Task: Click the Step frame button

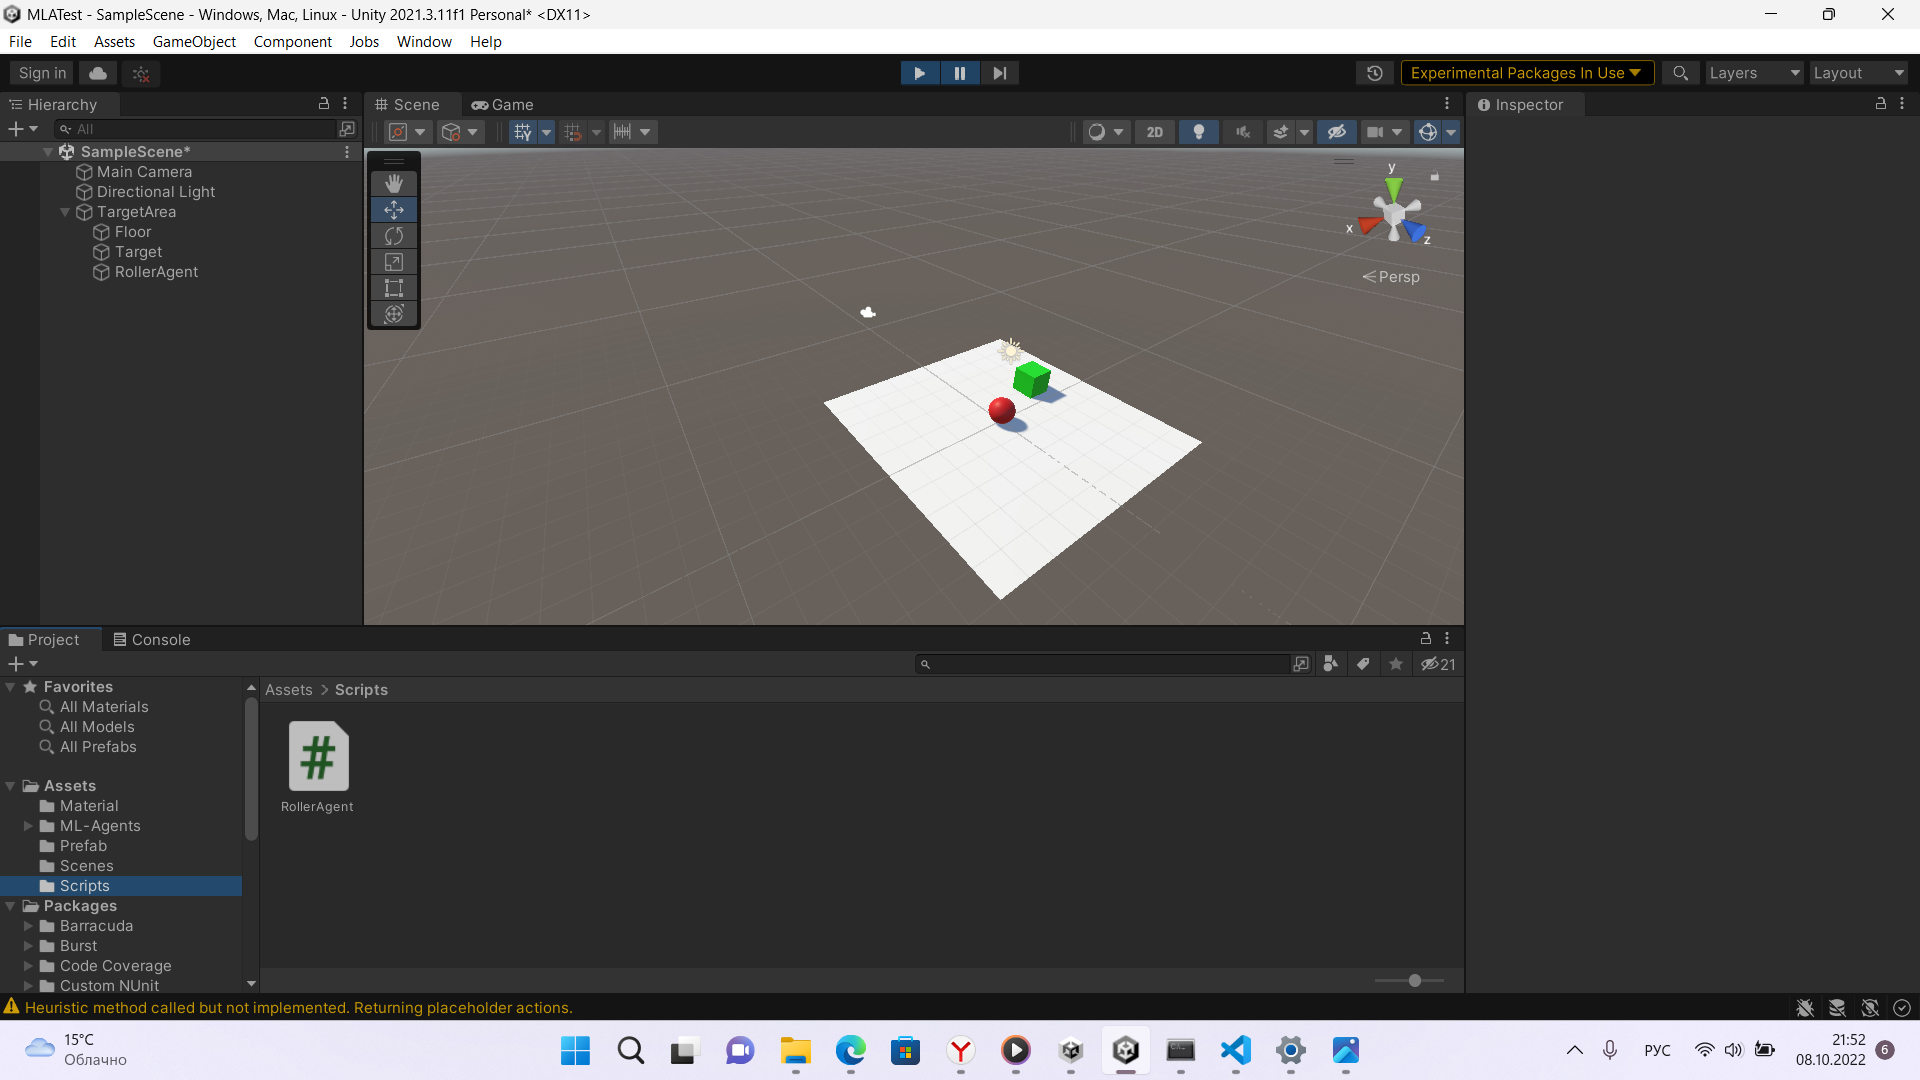Action: (x=999, y=73)
